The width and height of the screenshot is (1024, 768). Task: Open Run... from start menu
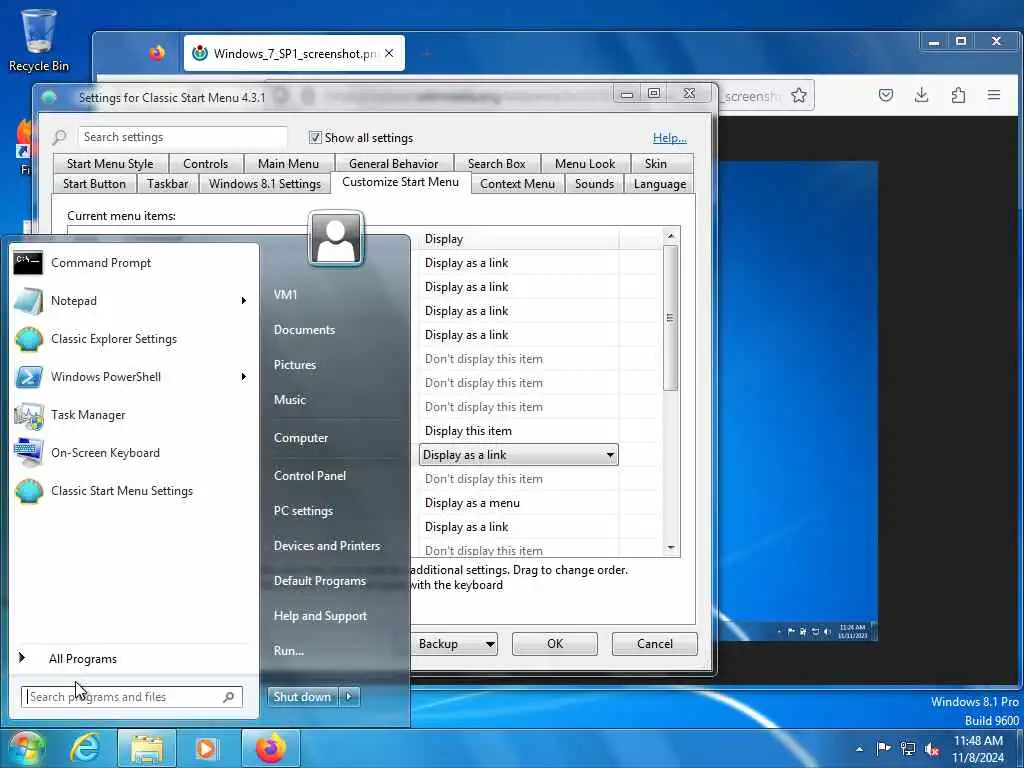(x=289, y=651)
